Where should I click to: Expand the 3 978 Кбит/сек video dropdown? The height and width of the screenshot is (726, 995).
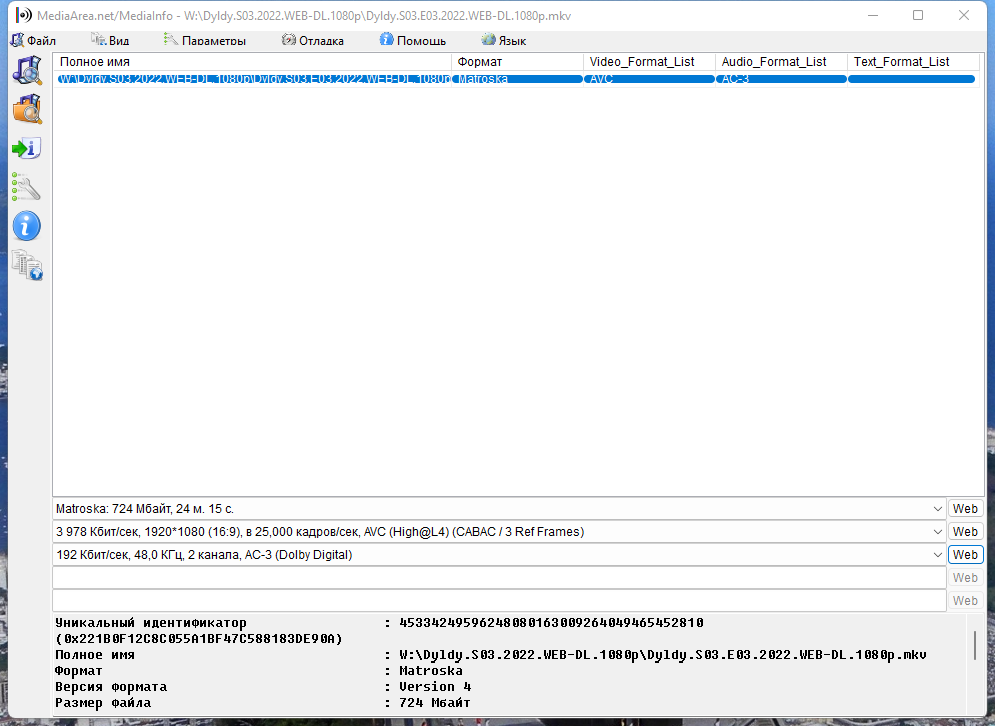[937, 532]
